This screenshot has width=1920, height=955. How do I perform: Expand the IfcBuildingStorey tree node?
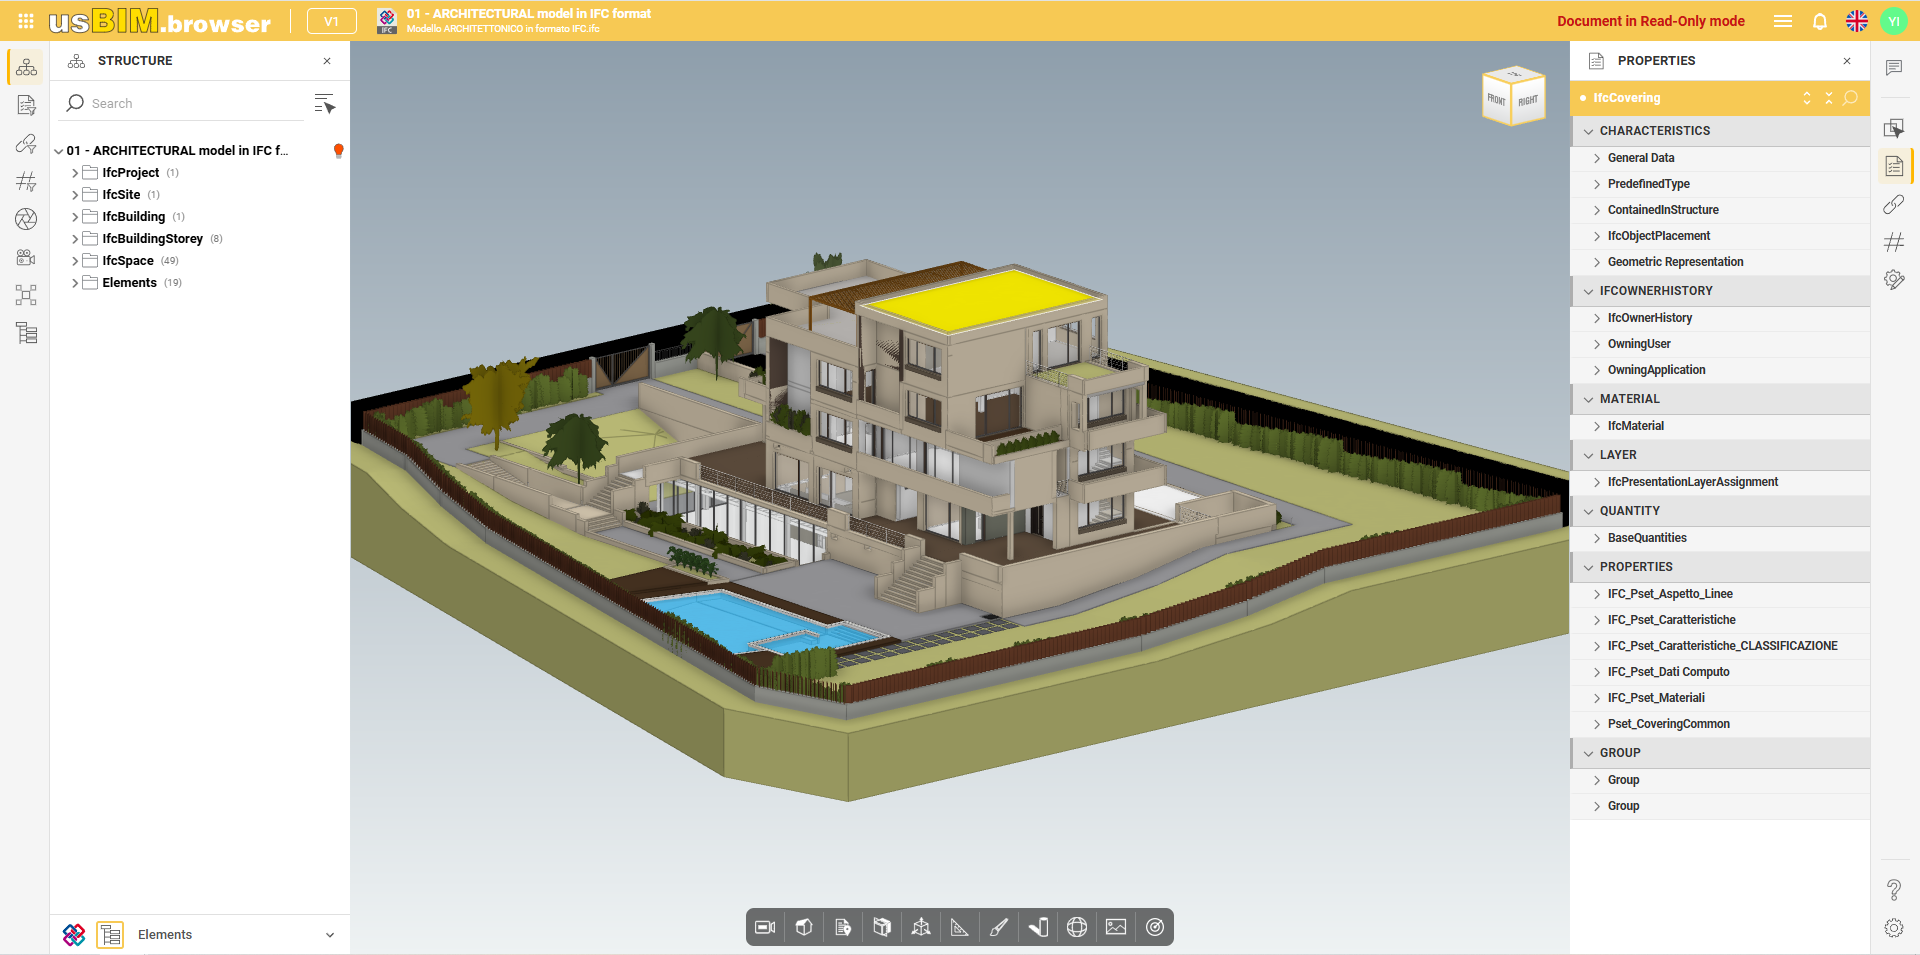[x=75, y=239]
